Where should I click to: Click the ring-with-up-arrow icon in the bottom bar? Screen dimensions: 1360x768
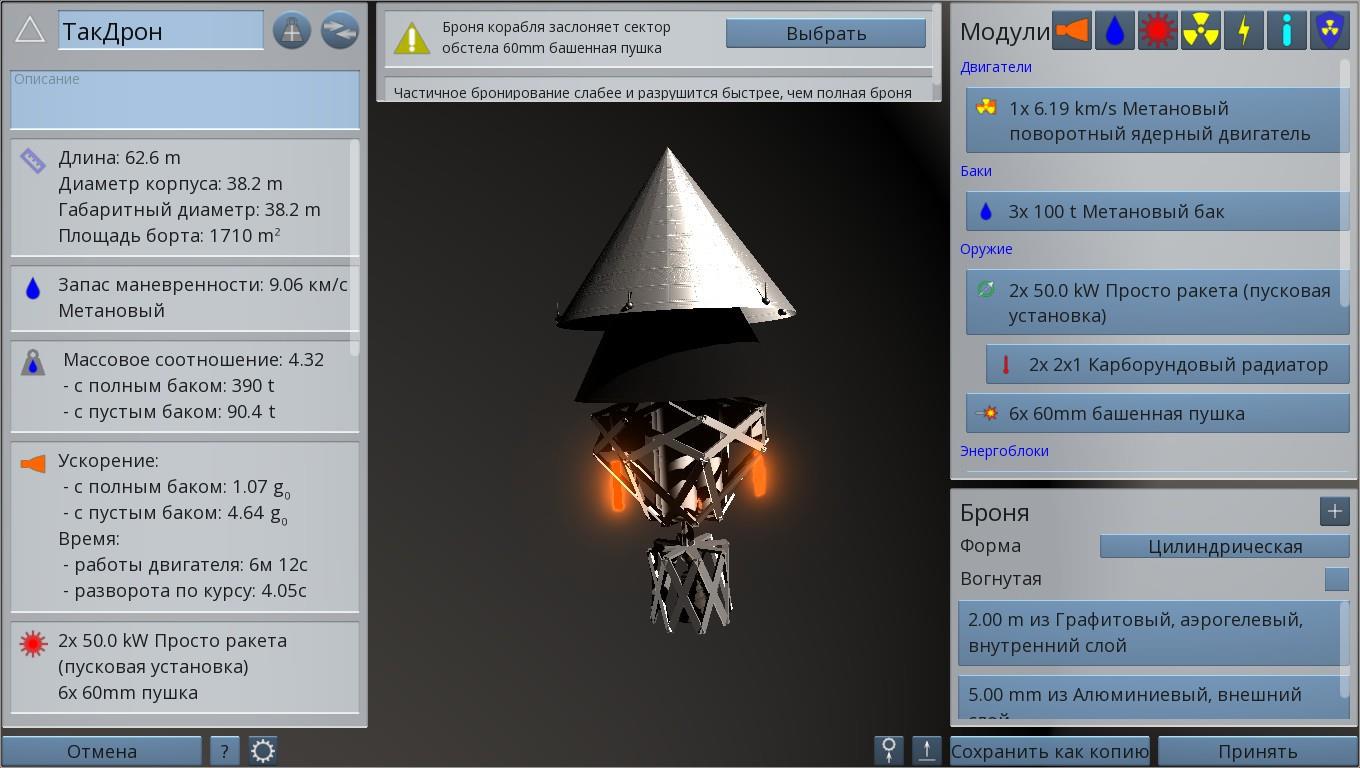[888, 751]
